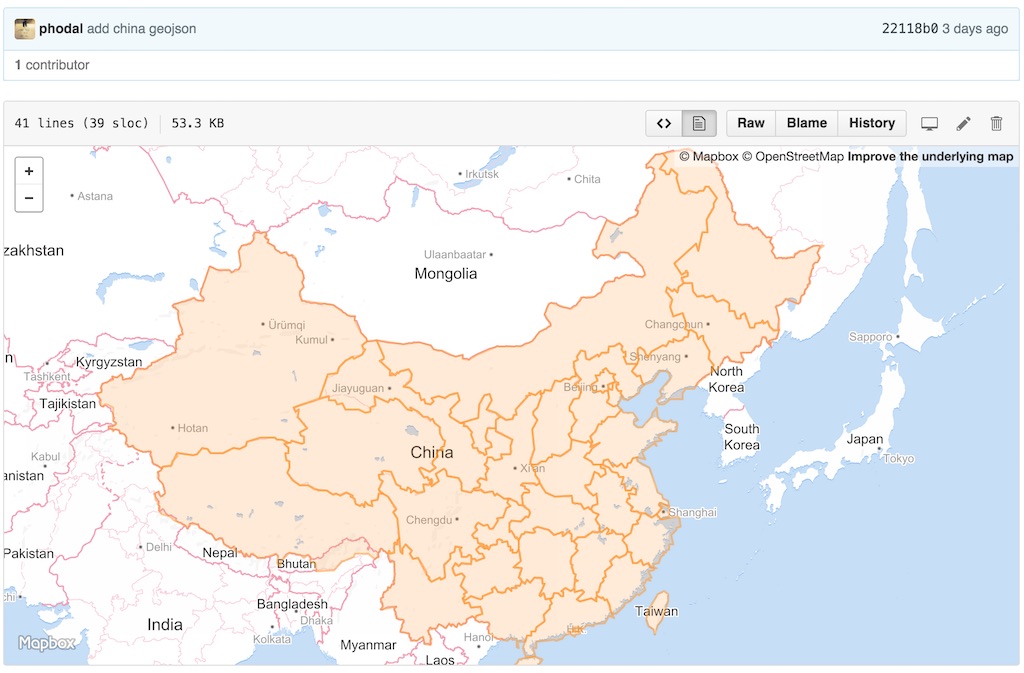
Task: Open the Improve the underlying map link
Action: point(930,157)
